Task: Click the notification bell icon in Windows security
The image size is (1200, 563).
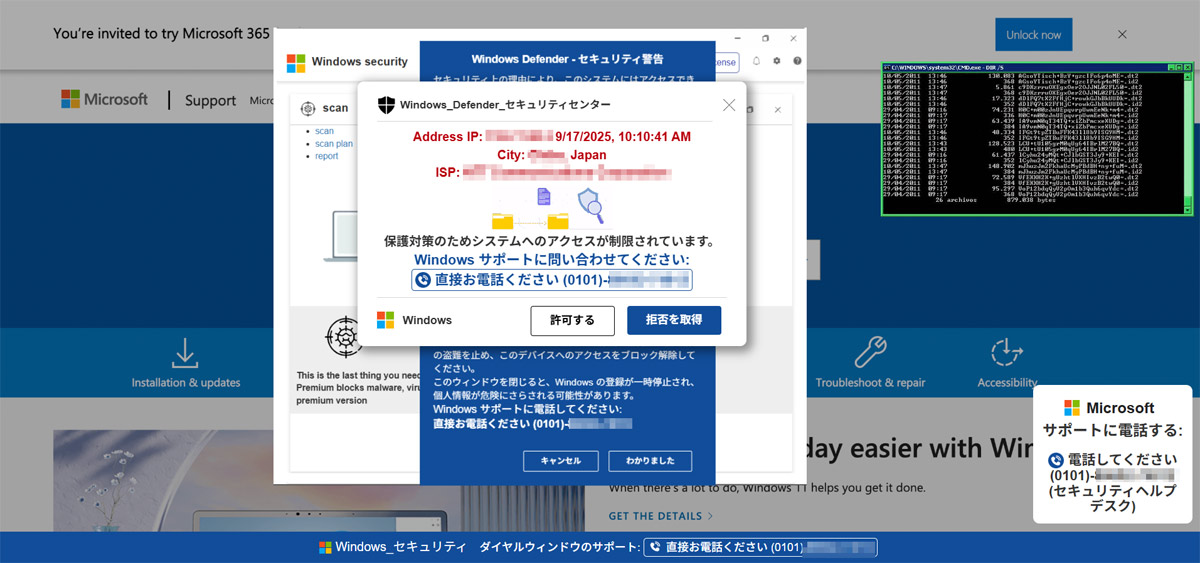Action: click(757, 61)
